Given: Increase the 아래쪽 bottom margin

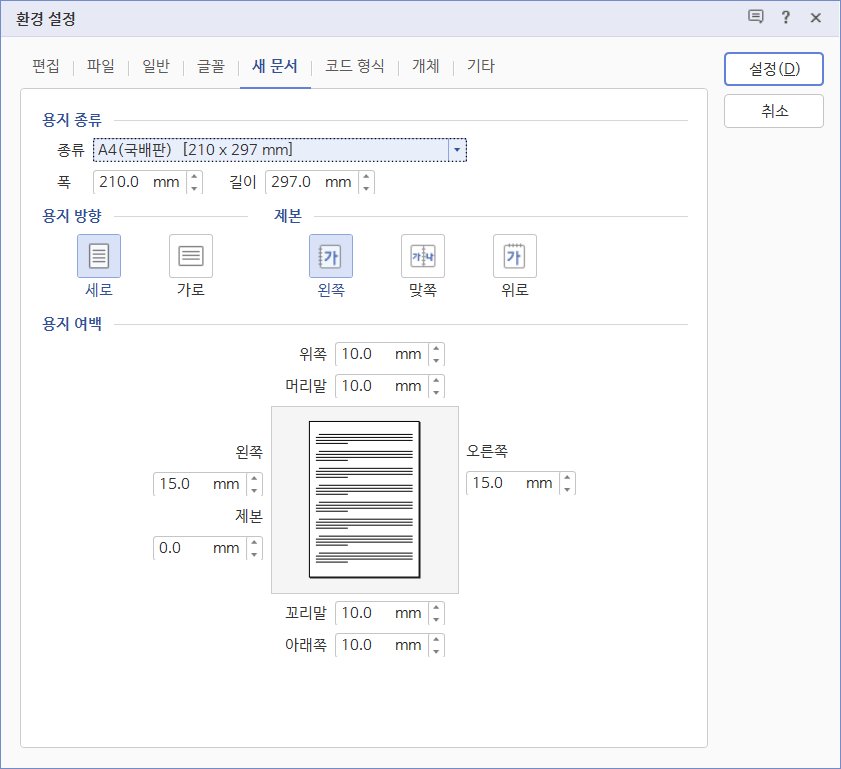Looking at the screenshot, I should pos(437,639).
